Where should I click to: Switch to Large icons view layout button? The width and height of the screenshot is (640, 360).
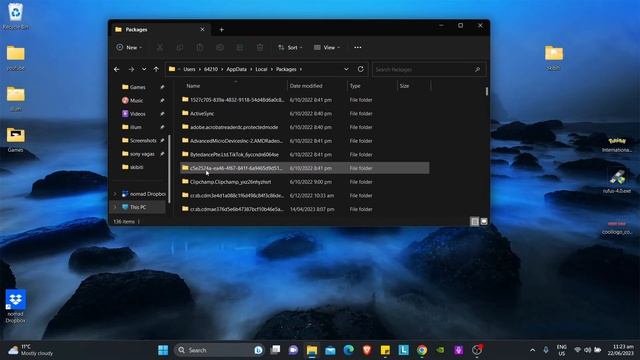pyautogui.click(x=484, y=221)
